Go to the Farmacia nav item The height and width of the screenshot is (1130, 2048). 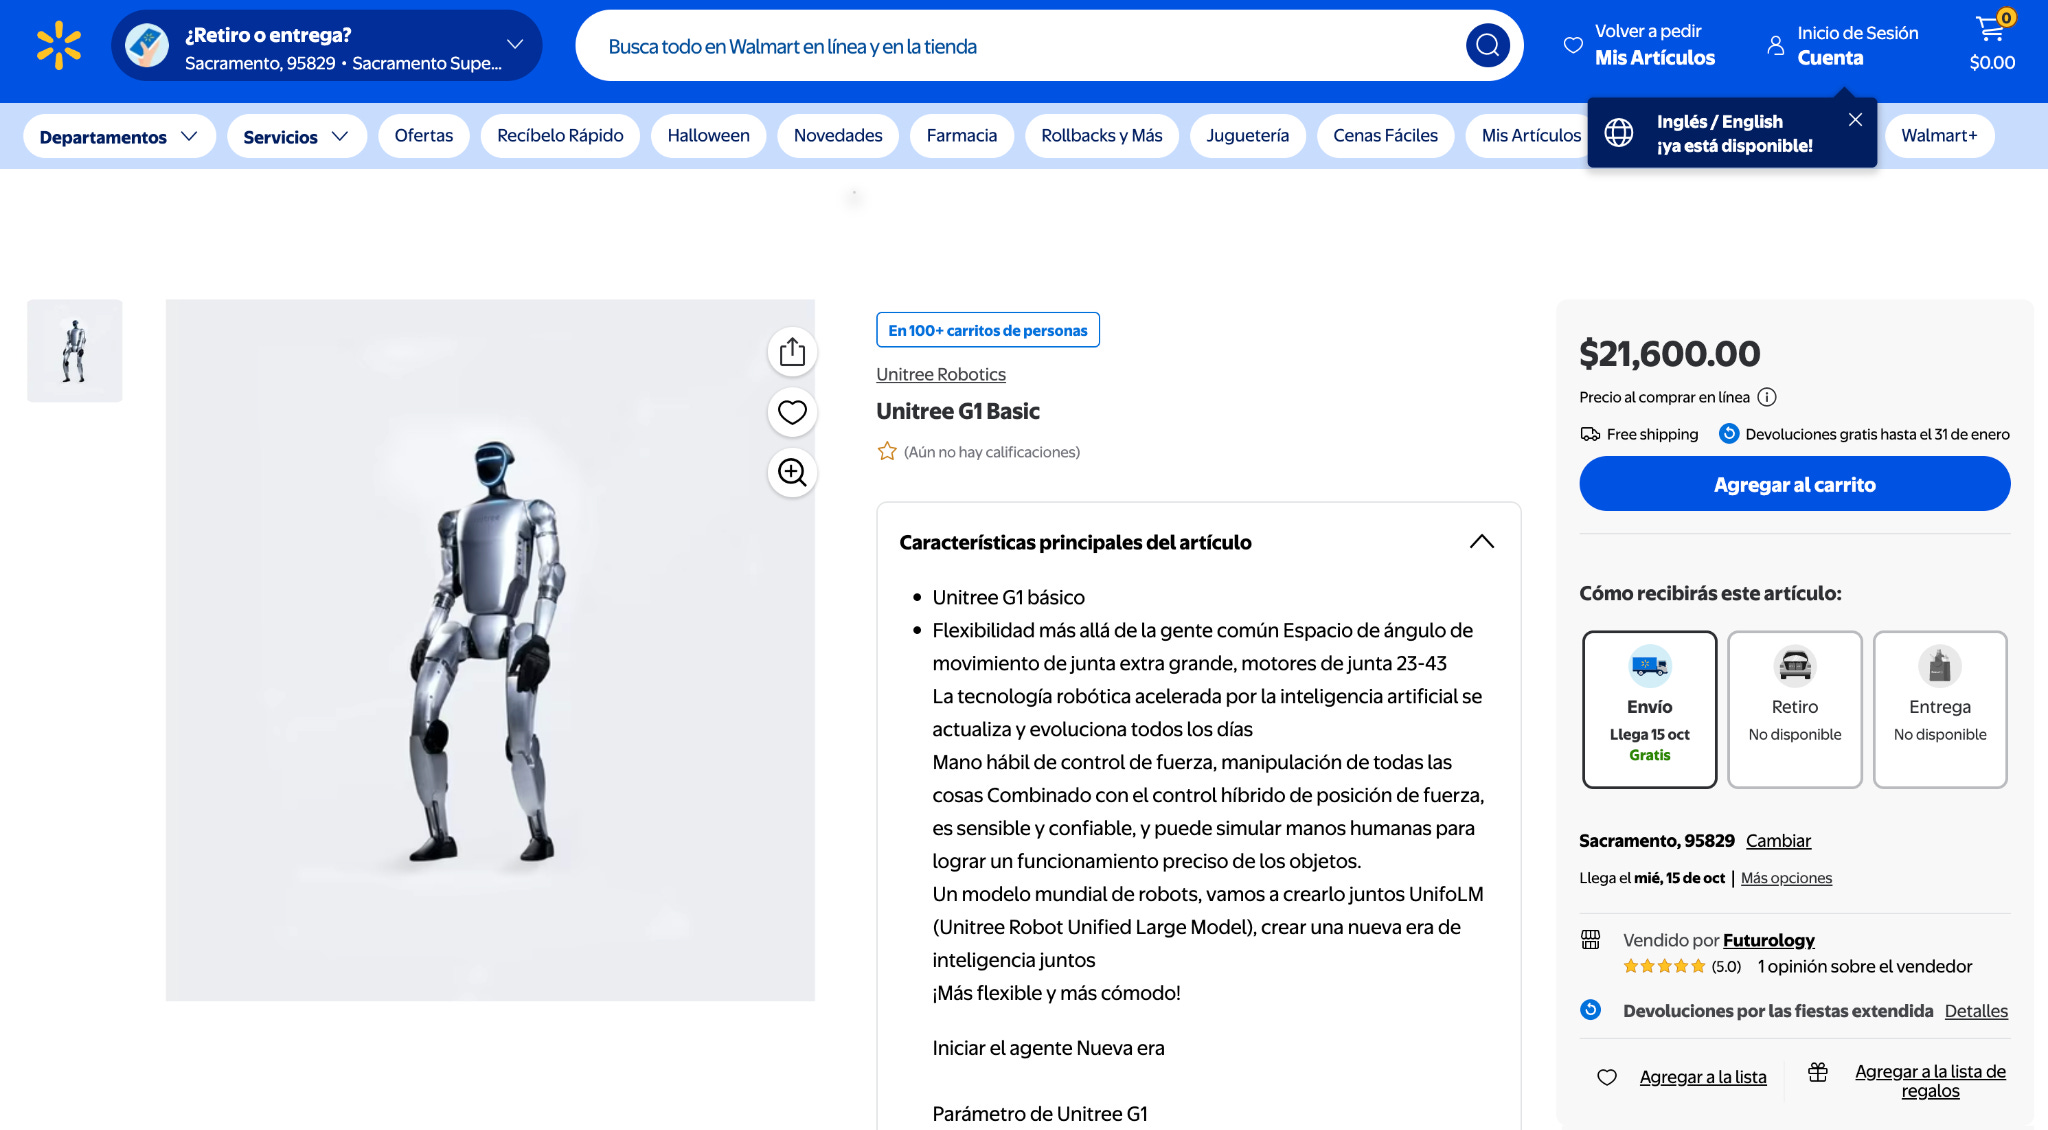[x=961, y=136]
